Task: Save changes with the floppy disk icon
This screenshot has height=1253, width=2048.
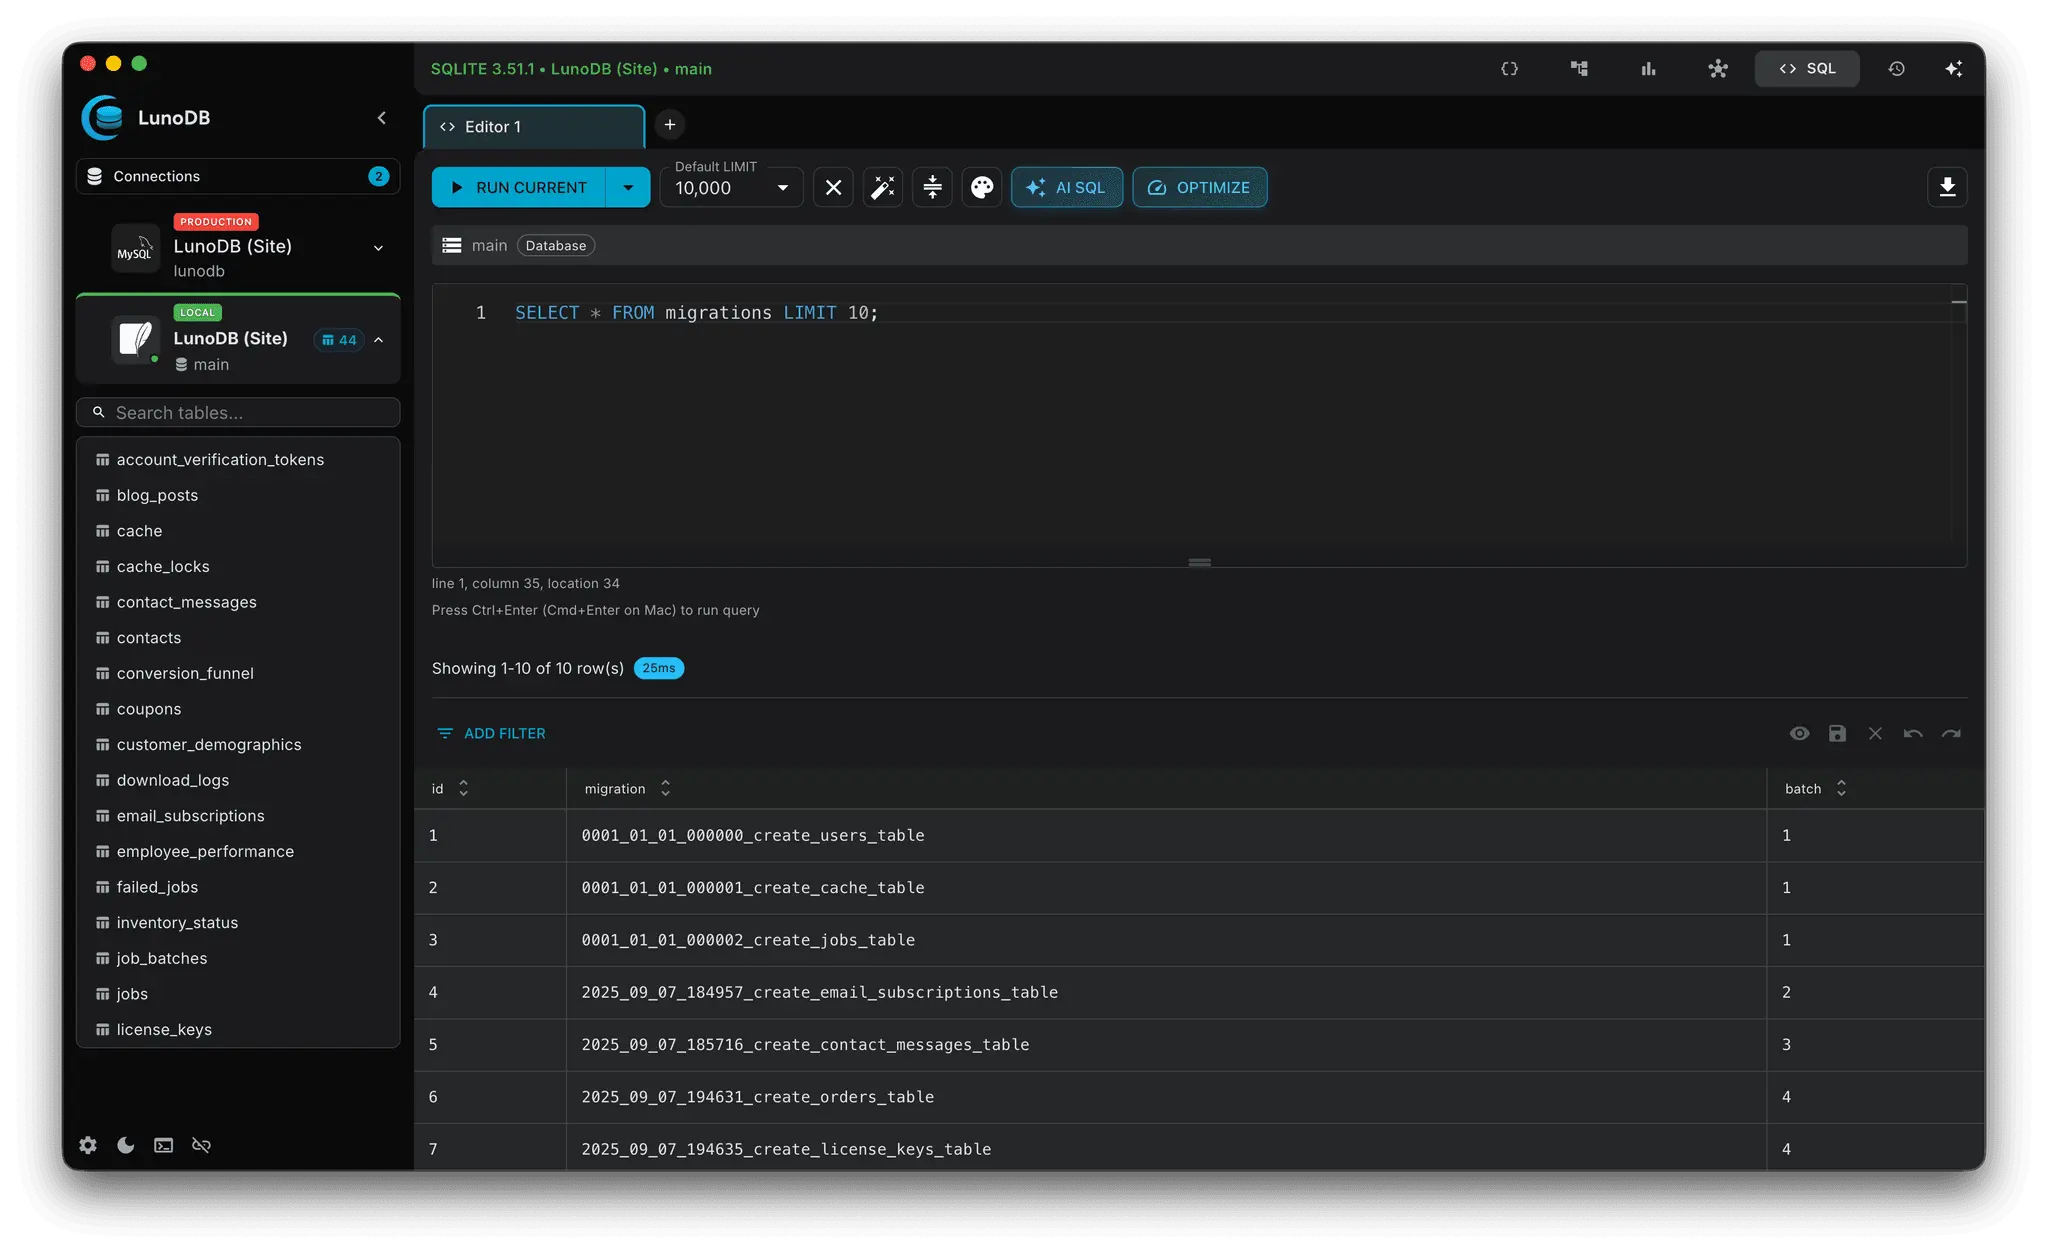Action: tap(1837, 734)
